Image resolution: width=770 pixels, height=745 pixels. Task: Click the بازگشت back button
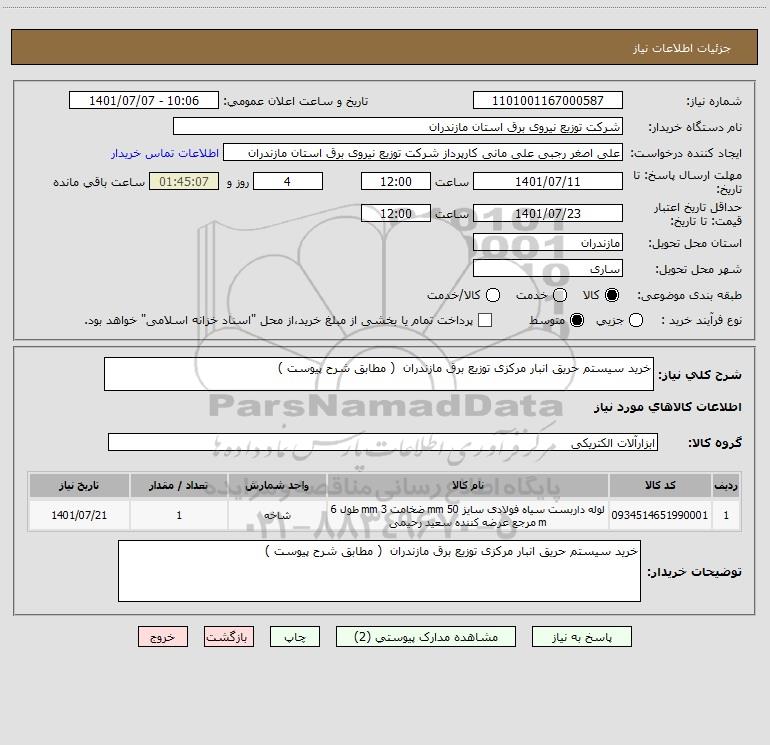[229, 636]
